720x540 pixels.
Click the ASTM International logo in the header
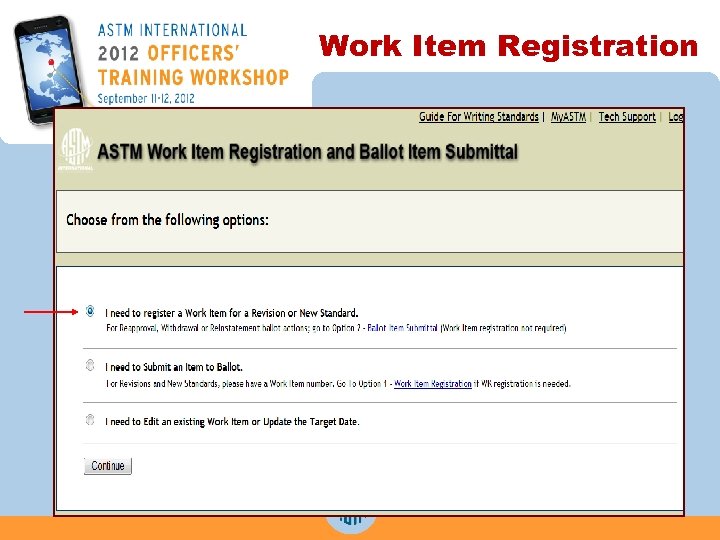pyautogui.click(x=76, y=149)
